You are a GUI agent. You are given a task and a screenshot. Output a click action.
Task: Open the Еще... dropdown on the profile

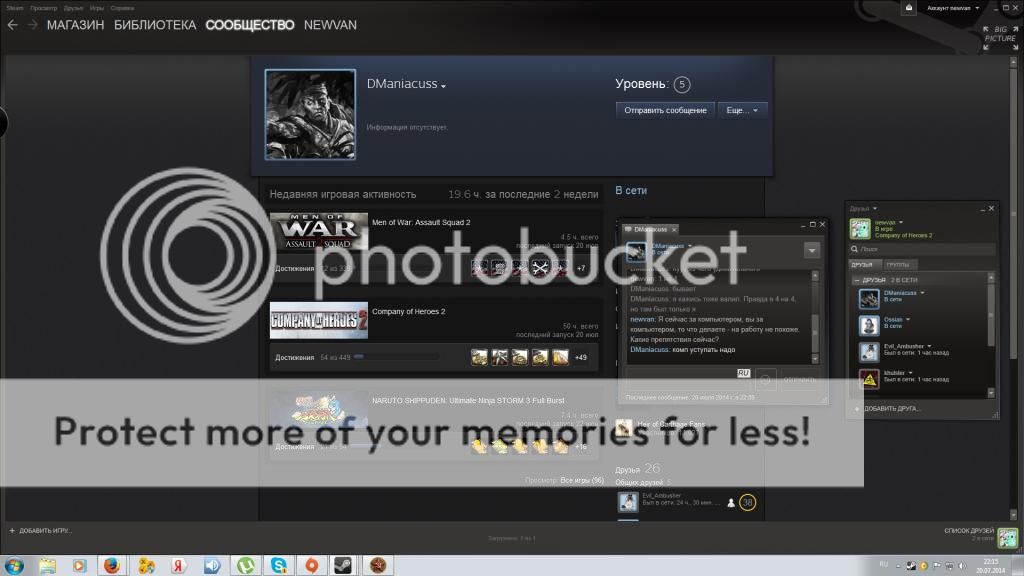[x=742, y=110]
